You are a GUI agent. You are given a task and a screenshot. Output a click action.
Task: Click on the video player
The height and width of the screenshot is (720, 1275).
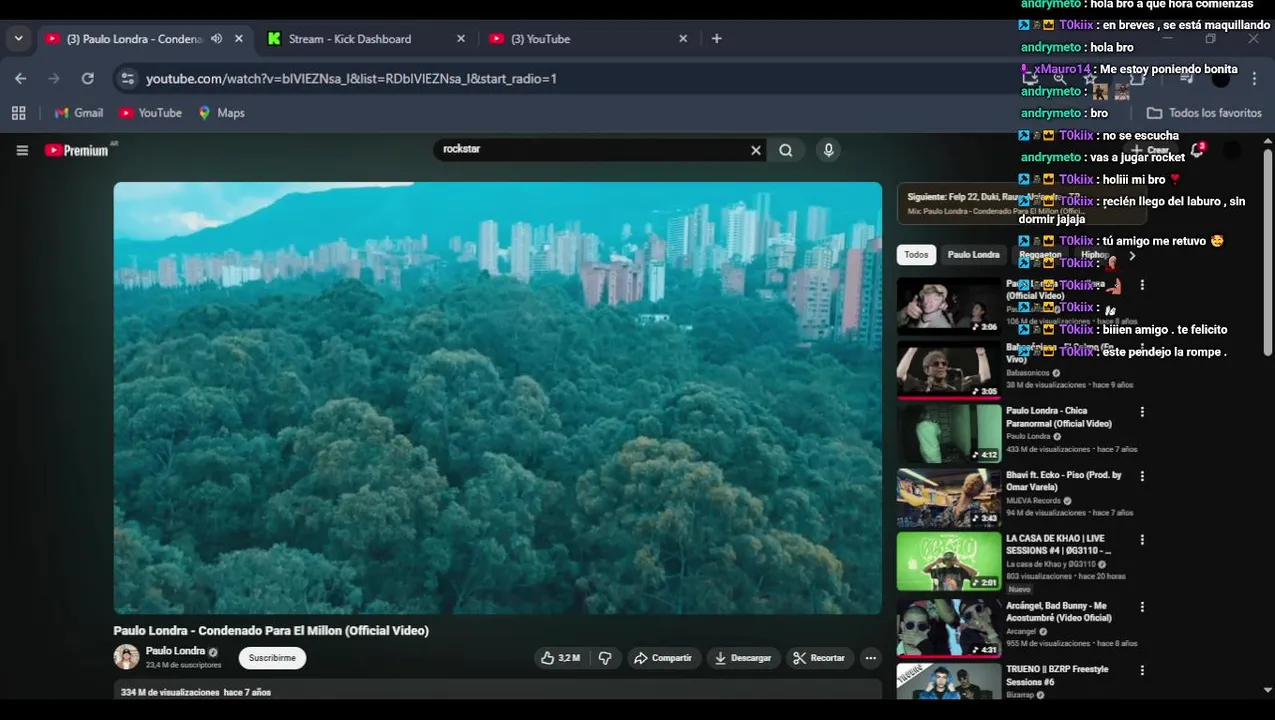pyautogui.click(x=498, y=397)
